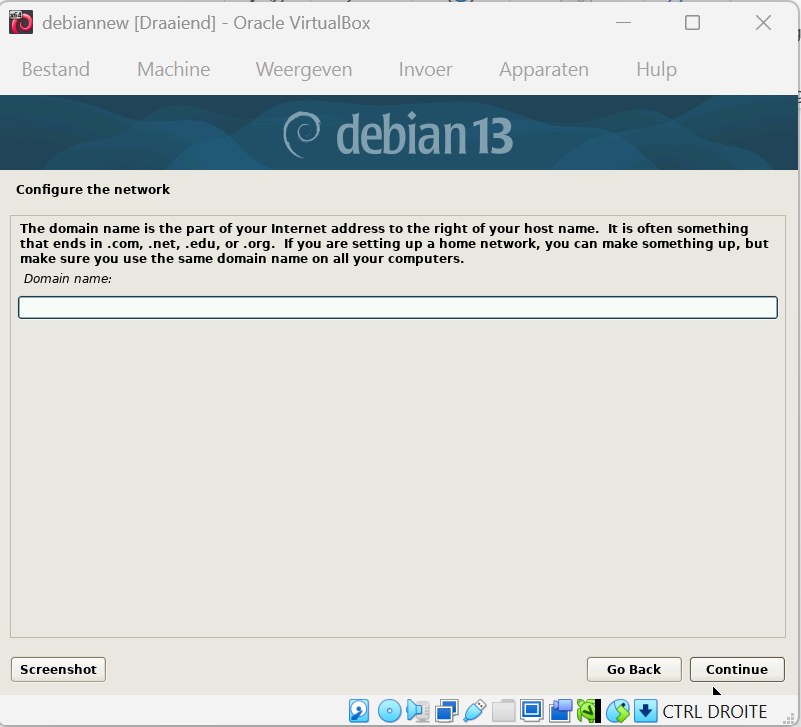This screenshot has width=801, height=727.
Task: Maximize the VirtualBox window
Action: point(692,22)
